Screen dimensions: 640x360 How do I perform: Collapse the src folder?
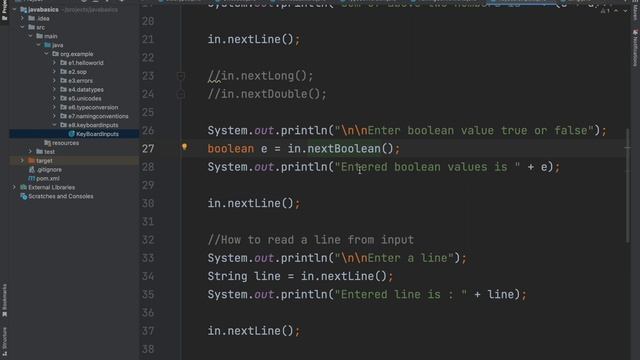(22, 27)
